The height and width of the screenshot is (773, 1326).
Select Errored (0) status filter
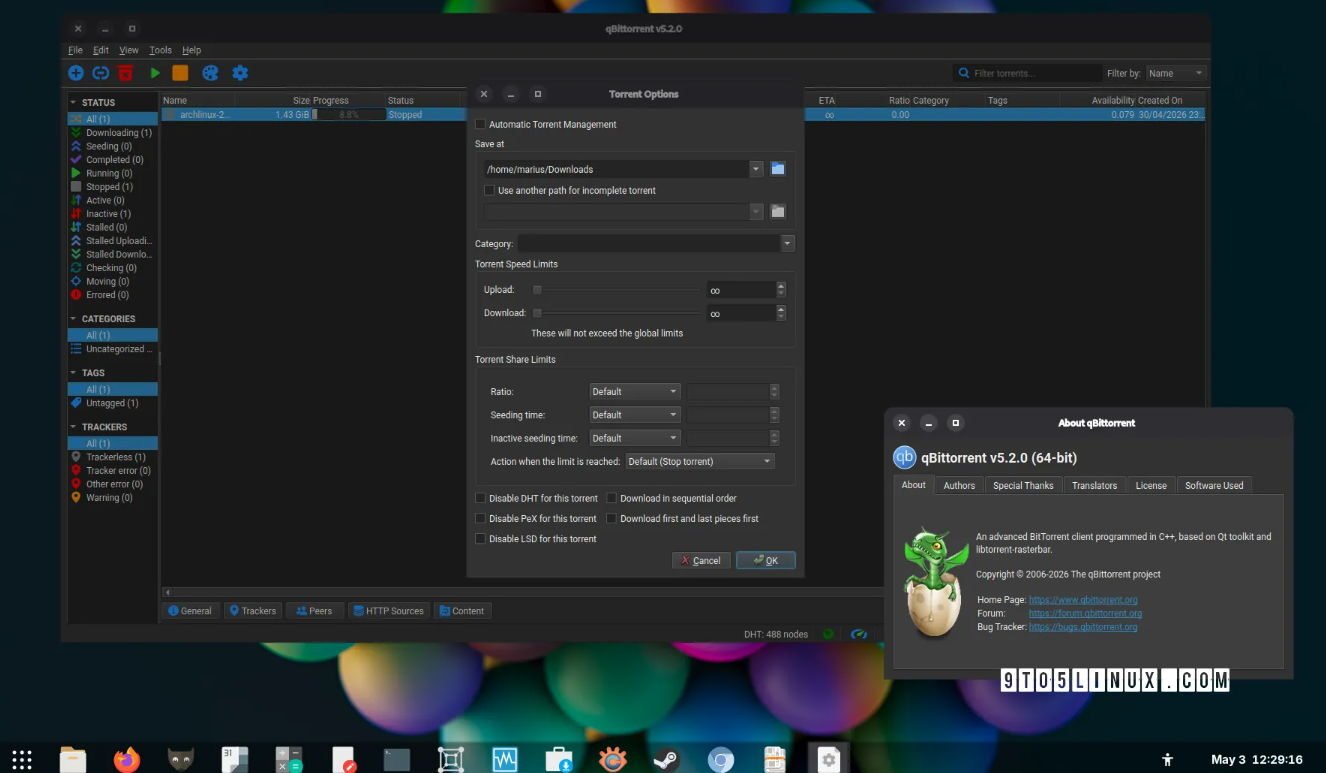(112, 295)
